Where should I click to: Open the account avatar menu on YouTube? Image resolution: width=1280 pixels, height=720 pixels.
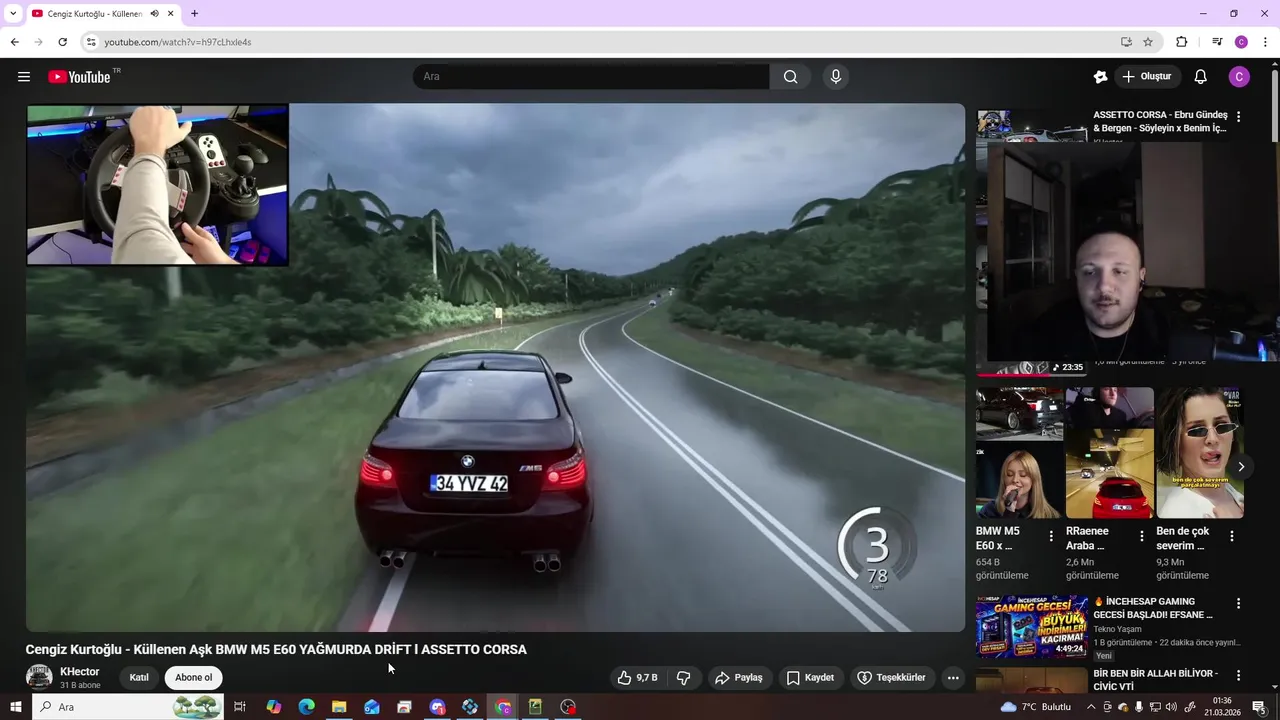[x=1239, y=77]
